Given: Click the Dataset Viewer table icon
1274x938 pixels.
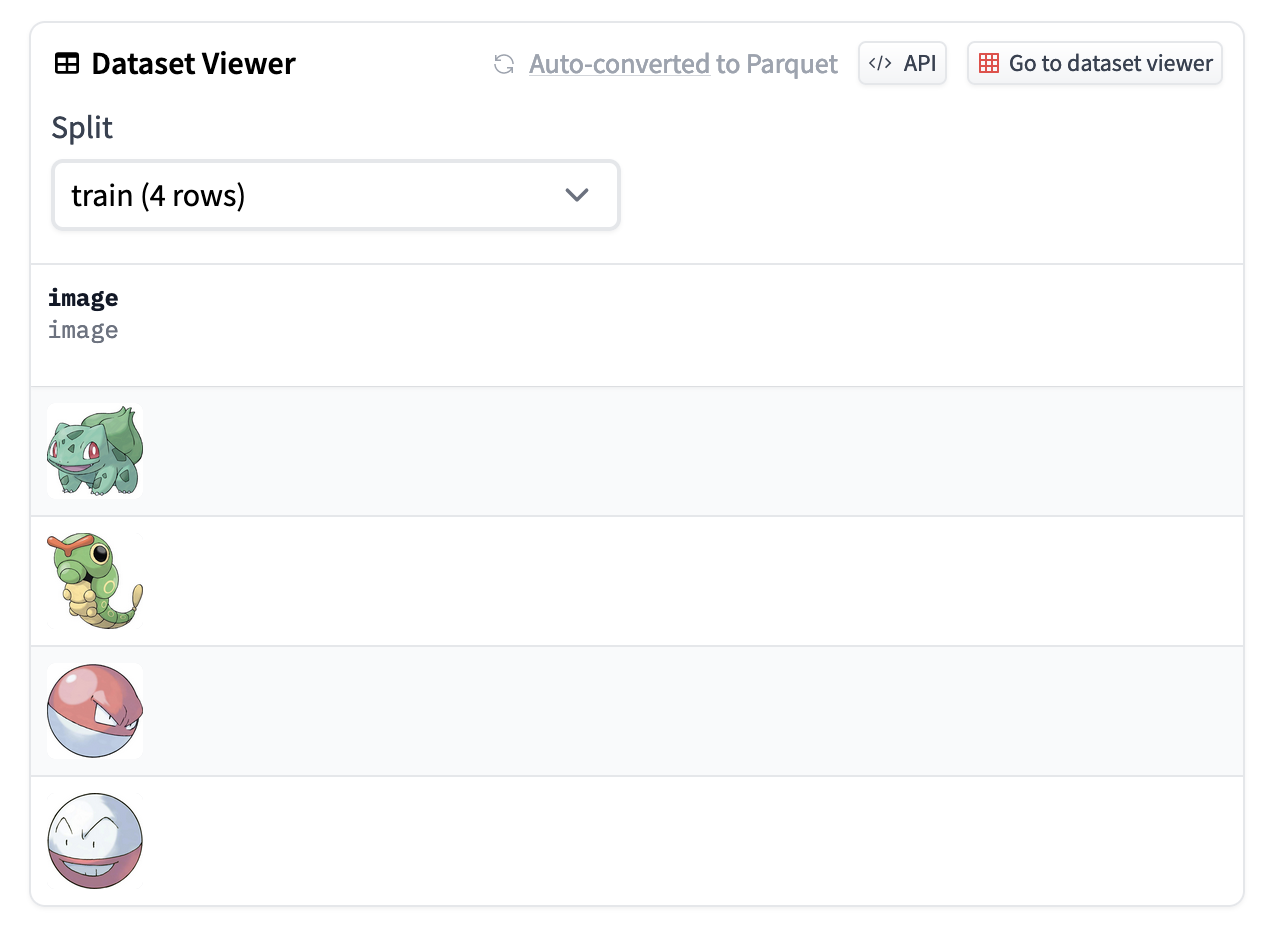Looking at the screenshot, I should coord(66,64).
